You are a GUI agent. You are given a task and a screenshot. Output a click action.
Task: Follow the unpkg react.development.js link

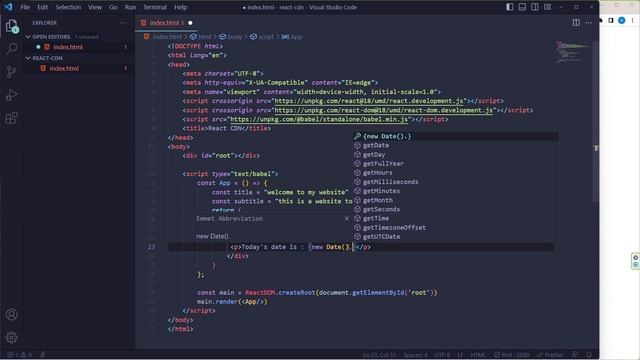click(370, 101)
